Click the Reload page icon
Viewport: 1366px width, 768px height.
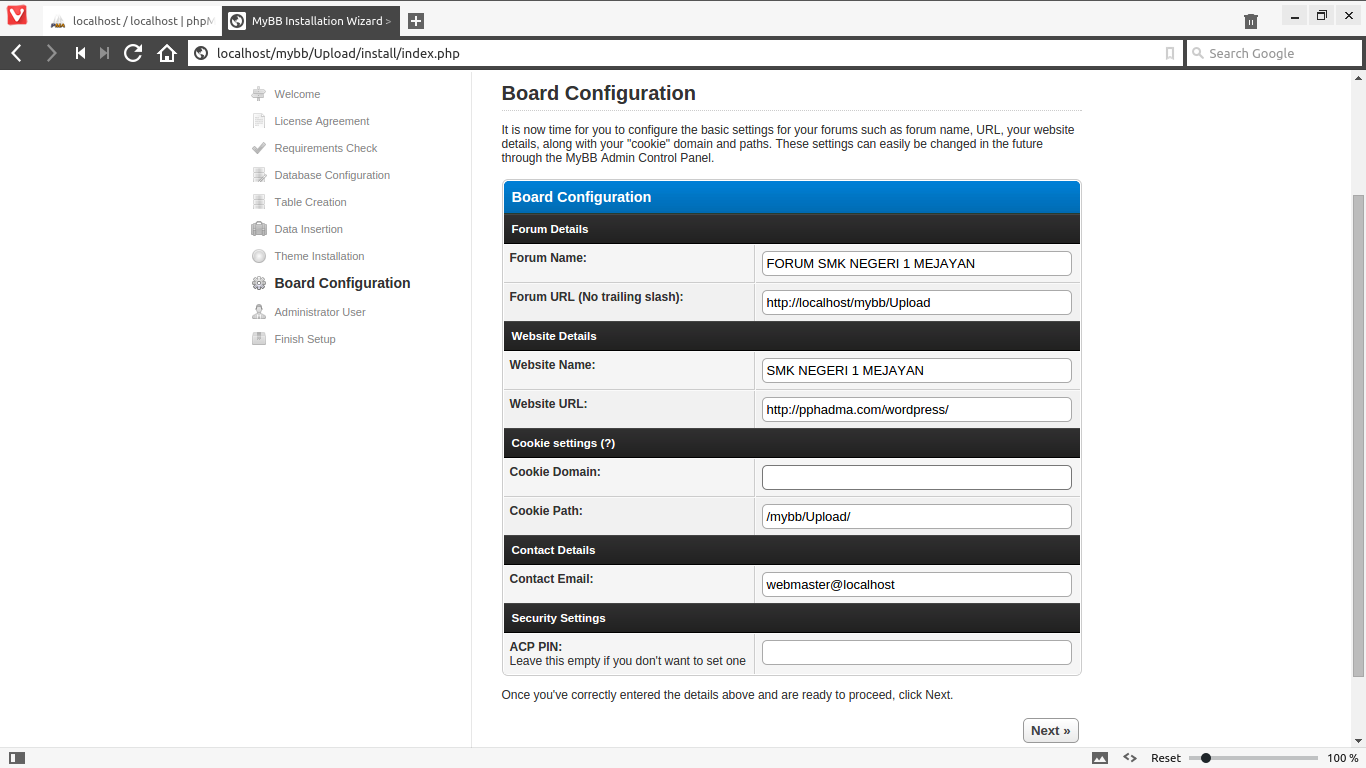point(133,53)
